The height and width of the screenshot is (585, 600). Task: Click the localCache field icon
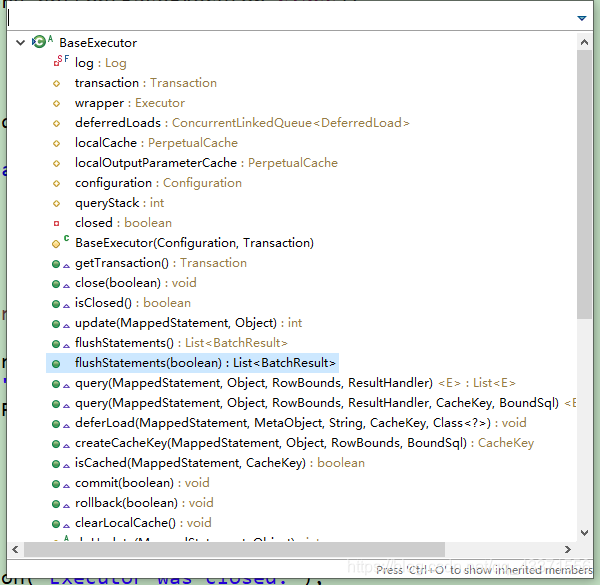point(56,143)
